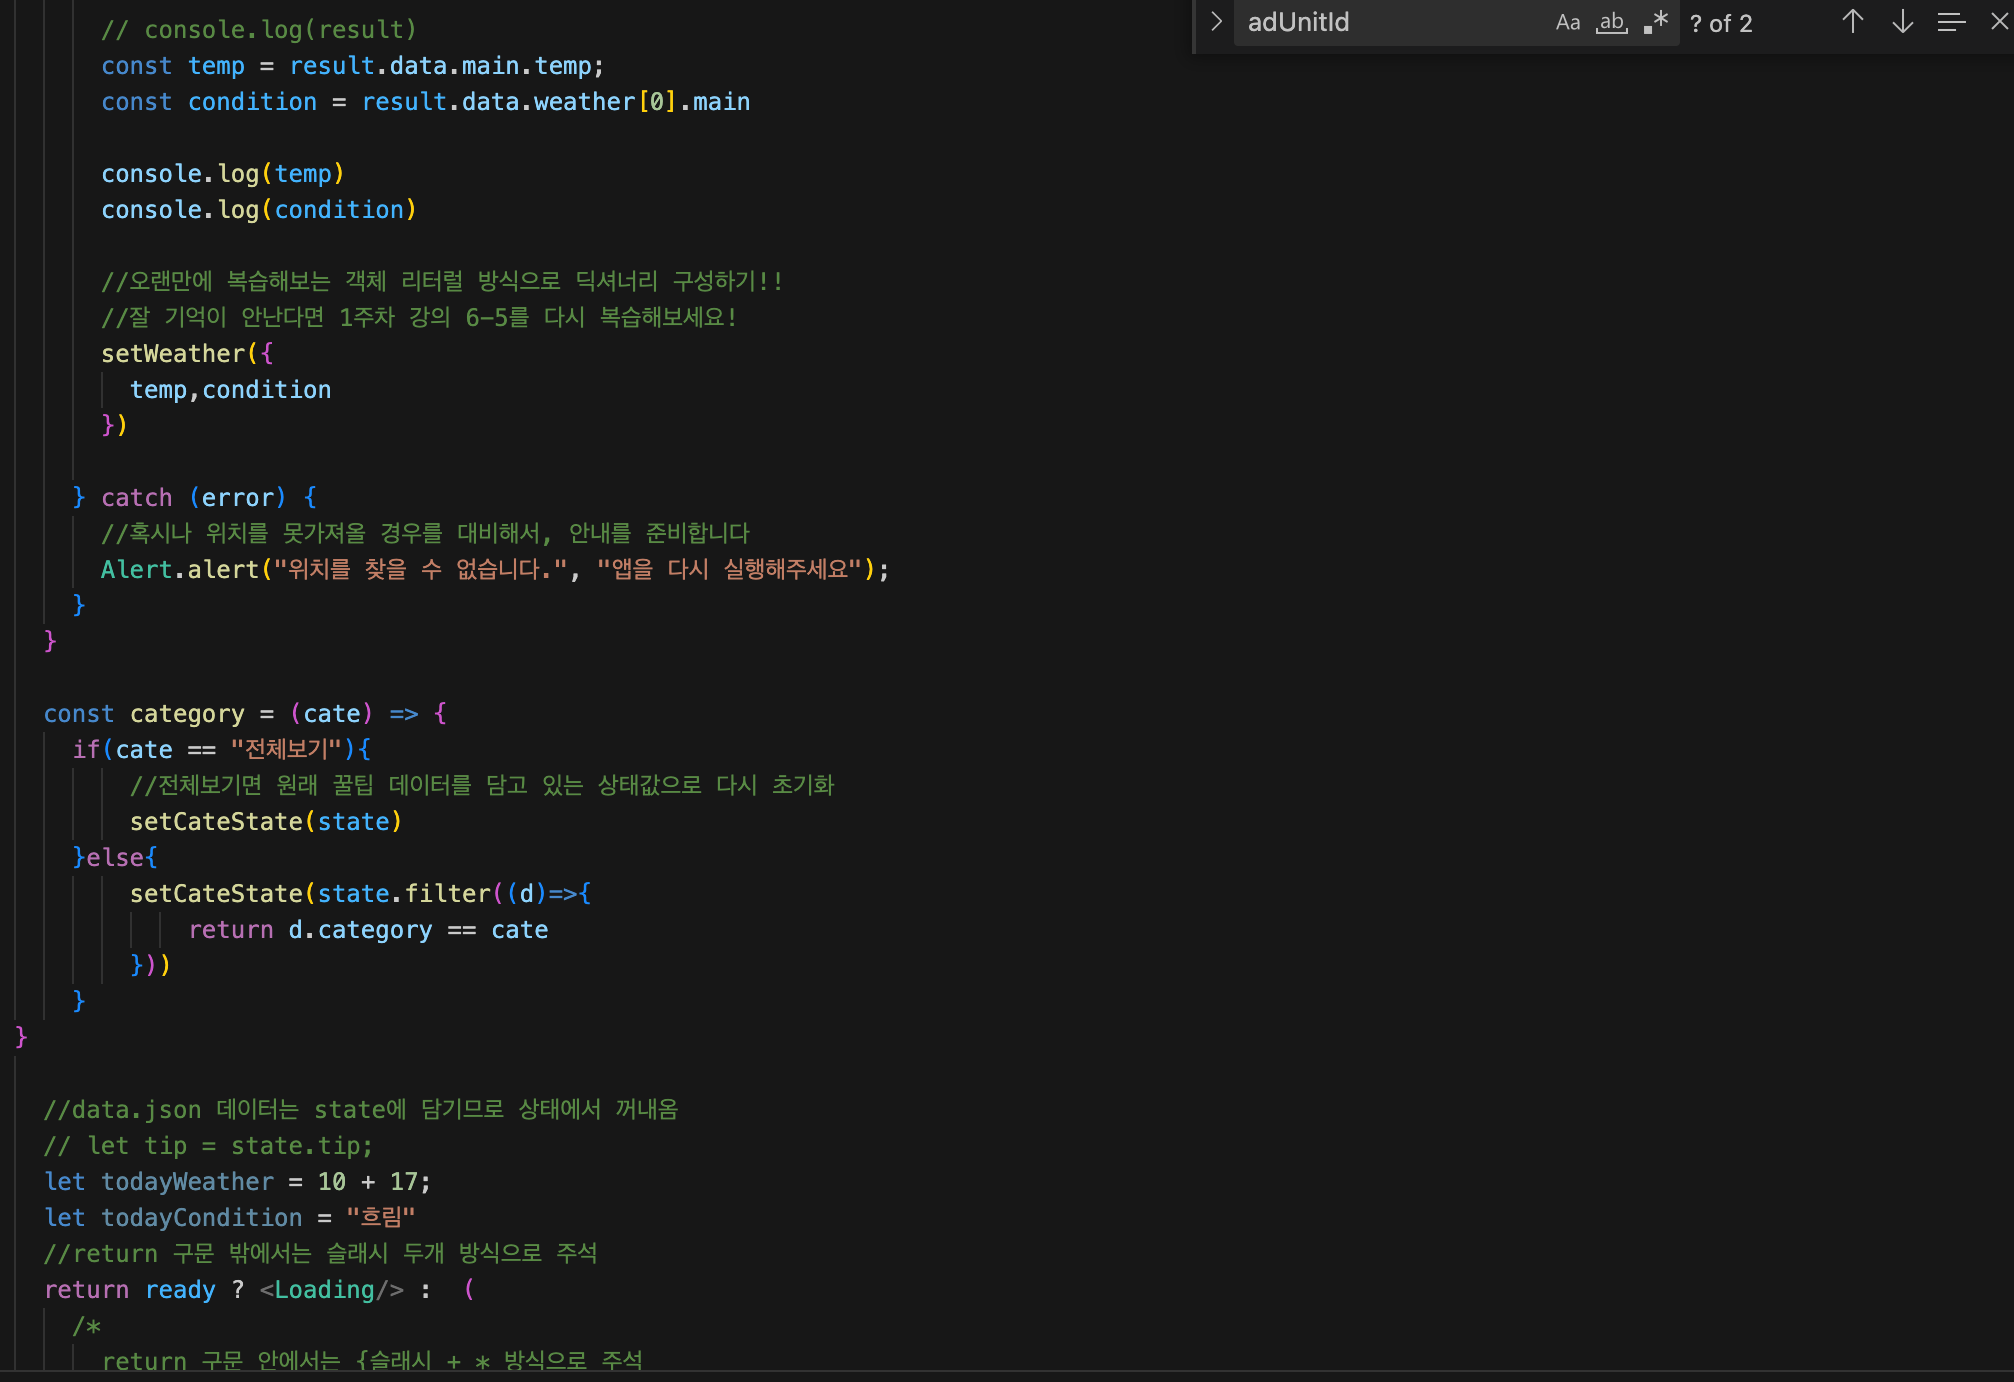Click the "let todayWeather = 10 + 17;" line
2014x1382 pixels.
238,1182
